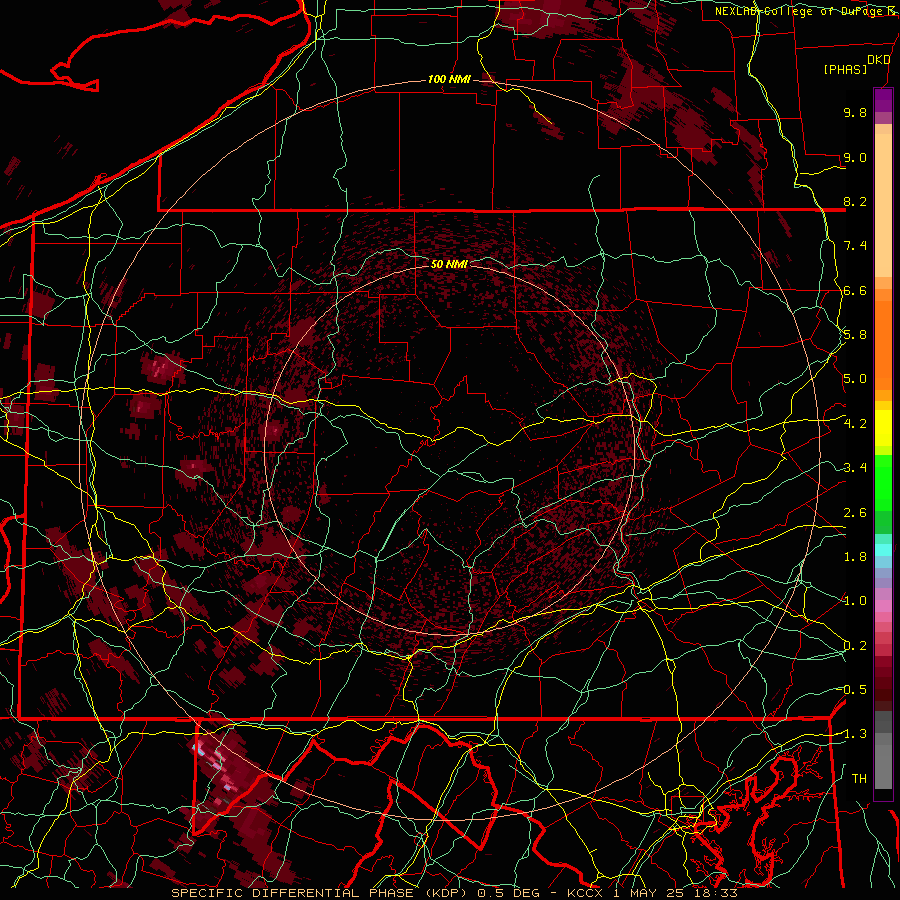Click the 7.4 scale value
This screenshot has height=900, width=900.
click(x=855, y=246)
